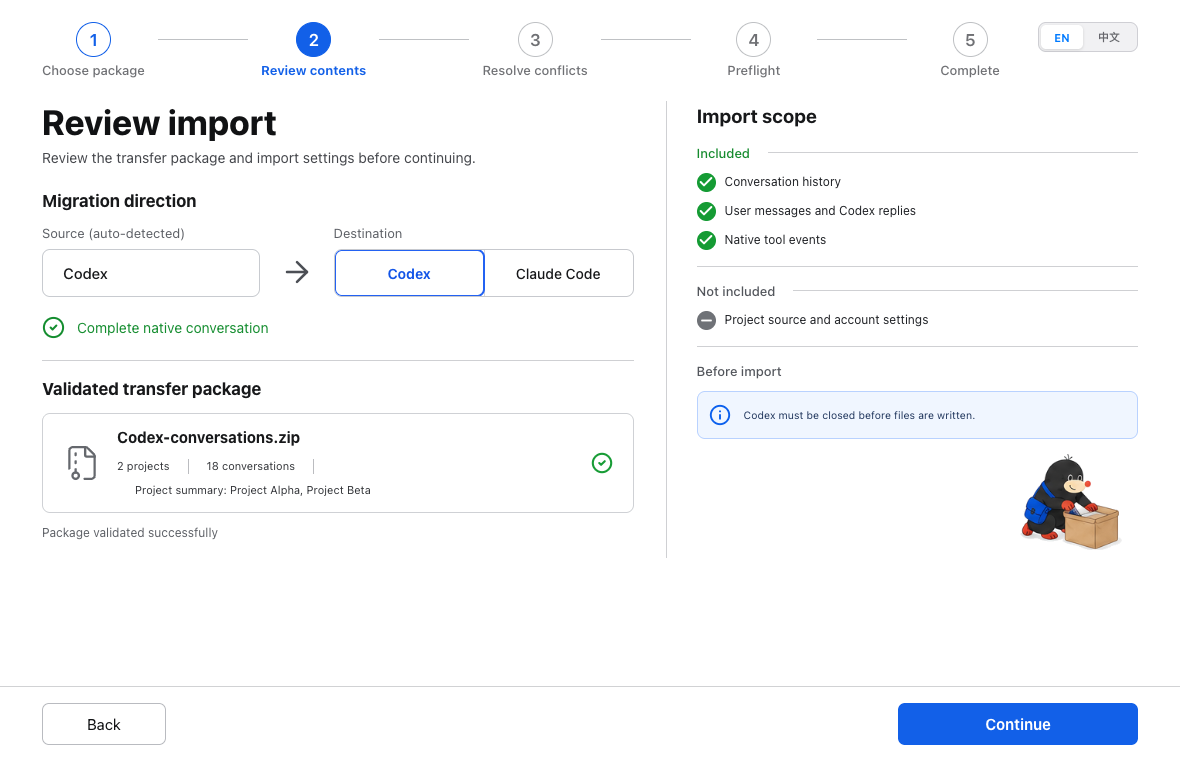The height and width of the screenshot is (760, 1180).
Task: Select the Codex-conversations.zip file name
Action: tap(208, 437)
